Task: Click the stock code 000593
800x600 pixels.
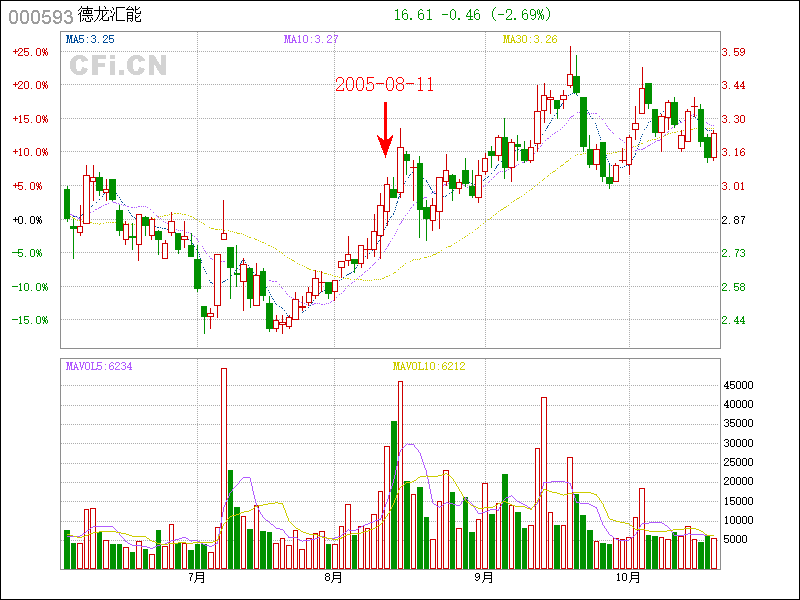Action: pyautogui.click(x=35, y=16)
